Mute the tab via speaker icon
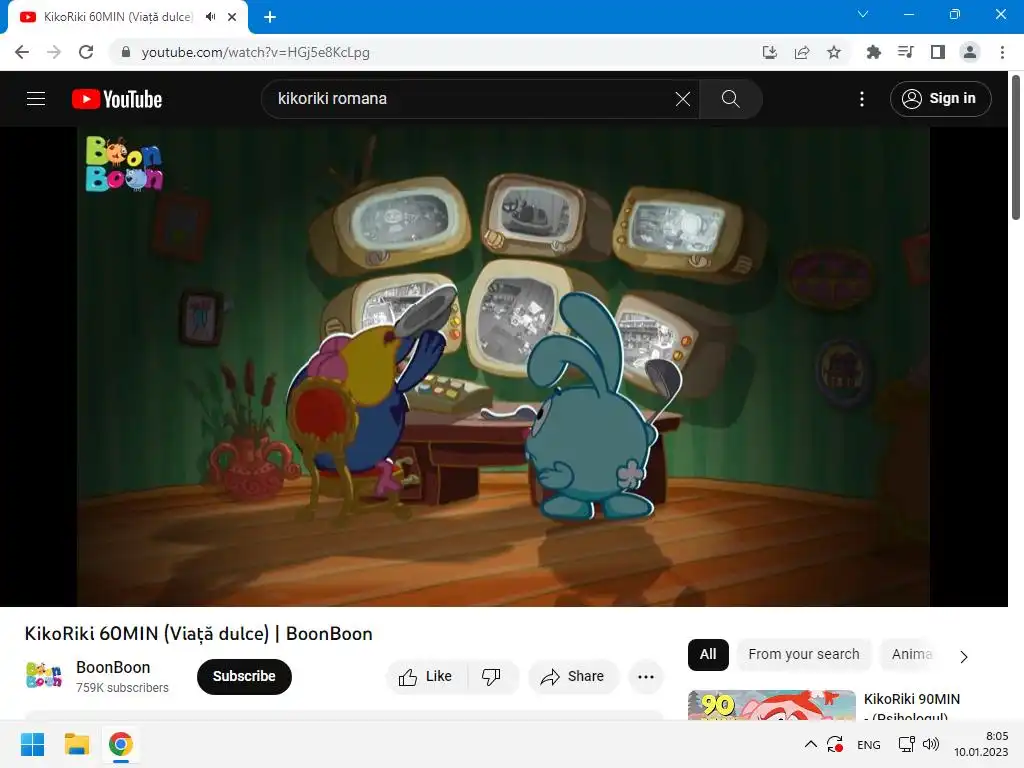This screenshot has height=768, width=1024. click(210, 17)
